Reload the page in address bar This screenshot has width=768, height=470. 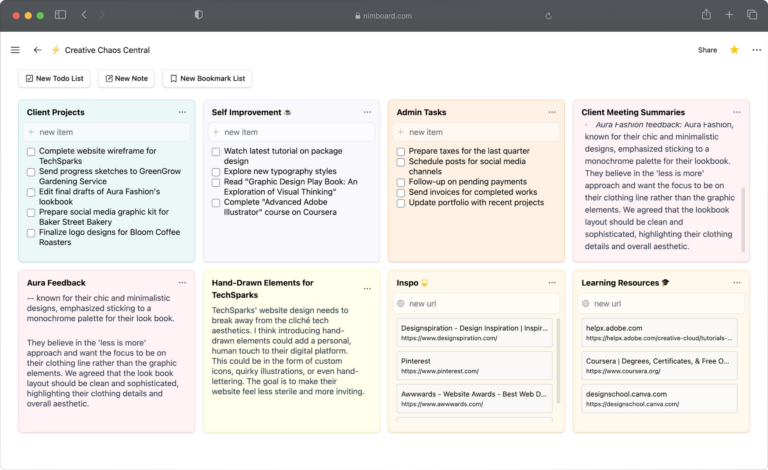tap(549, 16)
